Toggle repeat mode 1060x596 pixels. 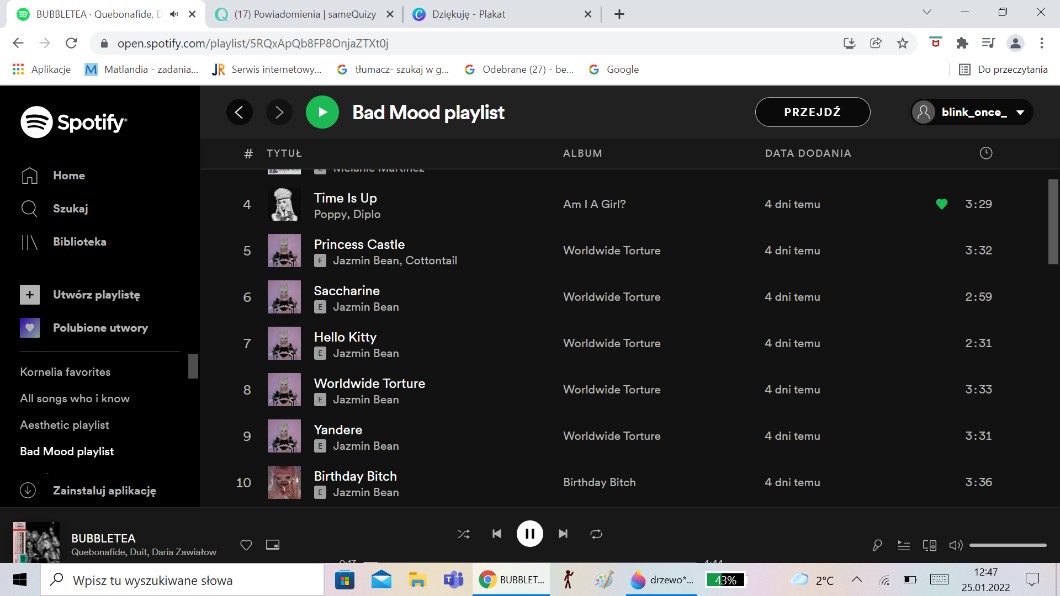[596, 534]
